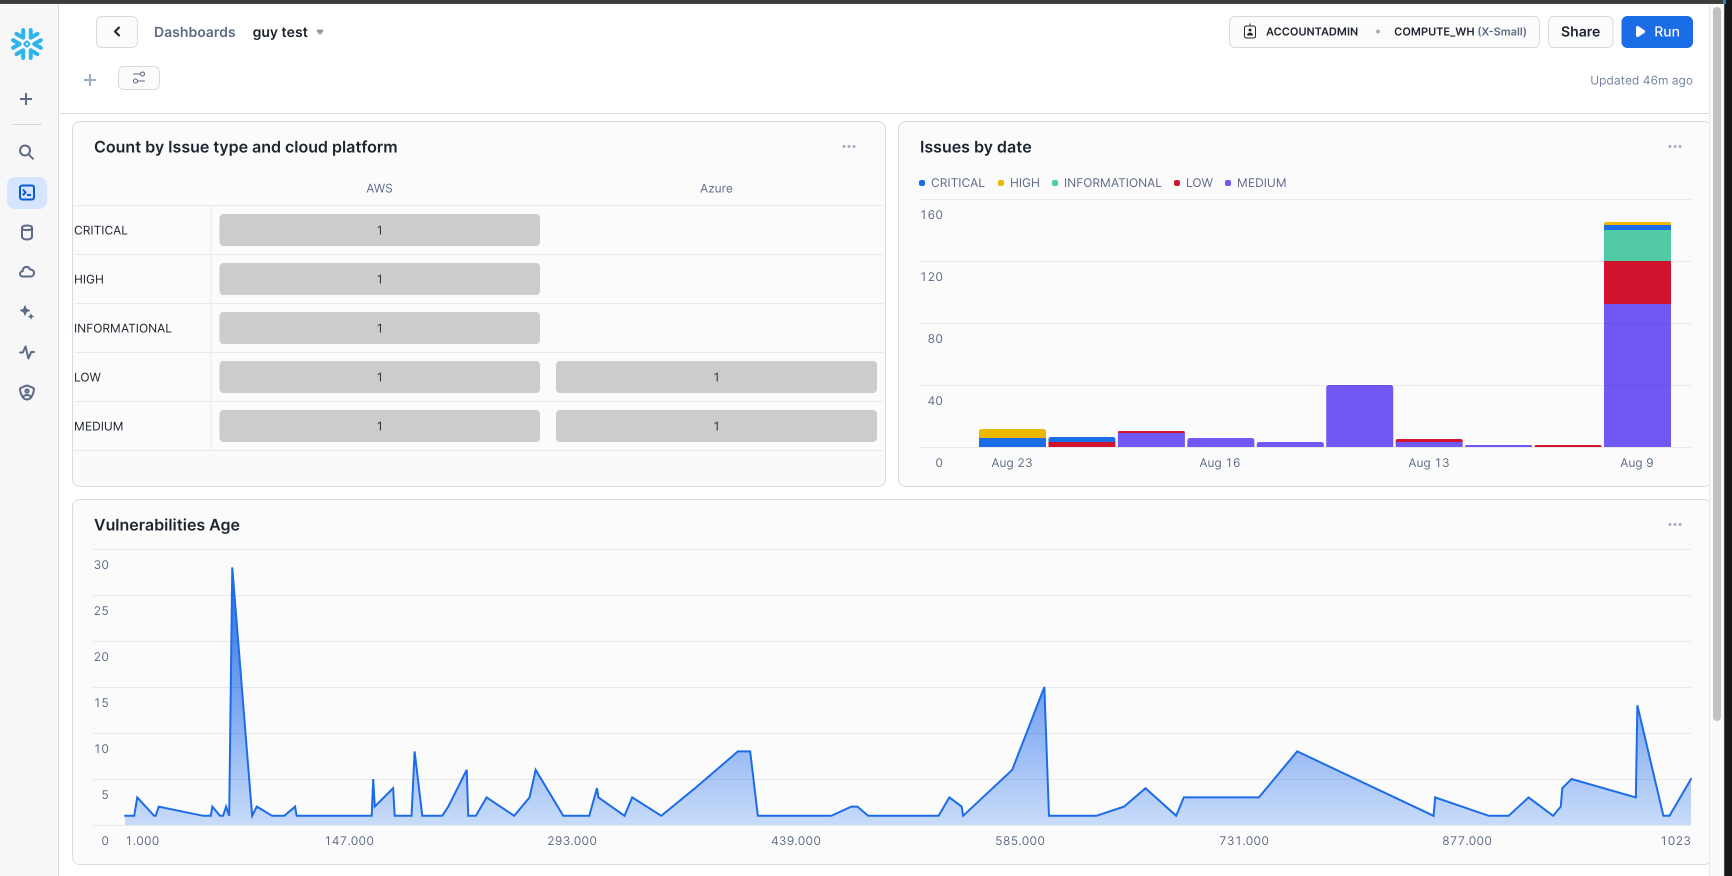Viewport: 1732px width, 876px height.
Task: Open the Admin shield icon
Action: point(27,392)
